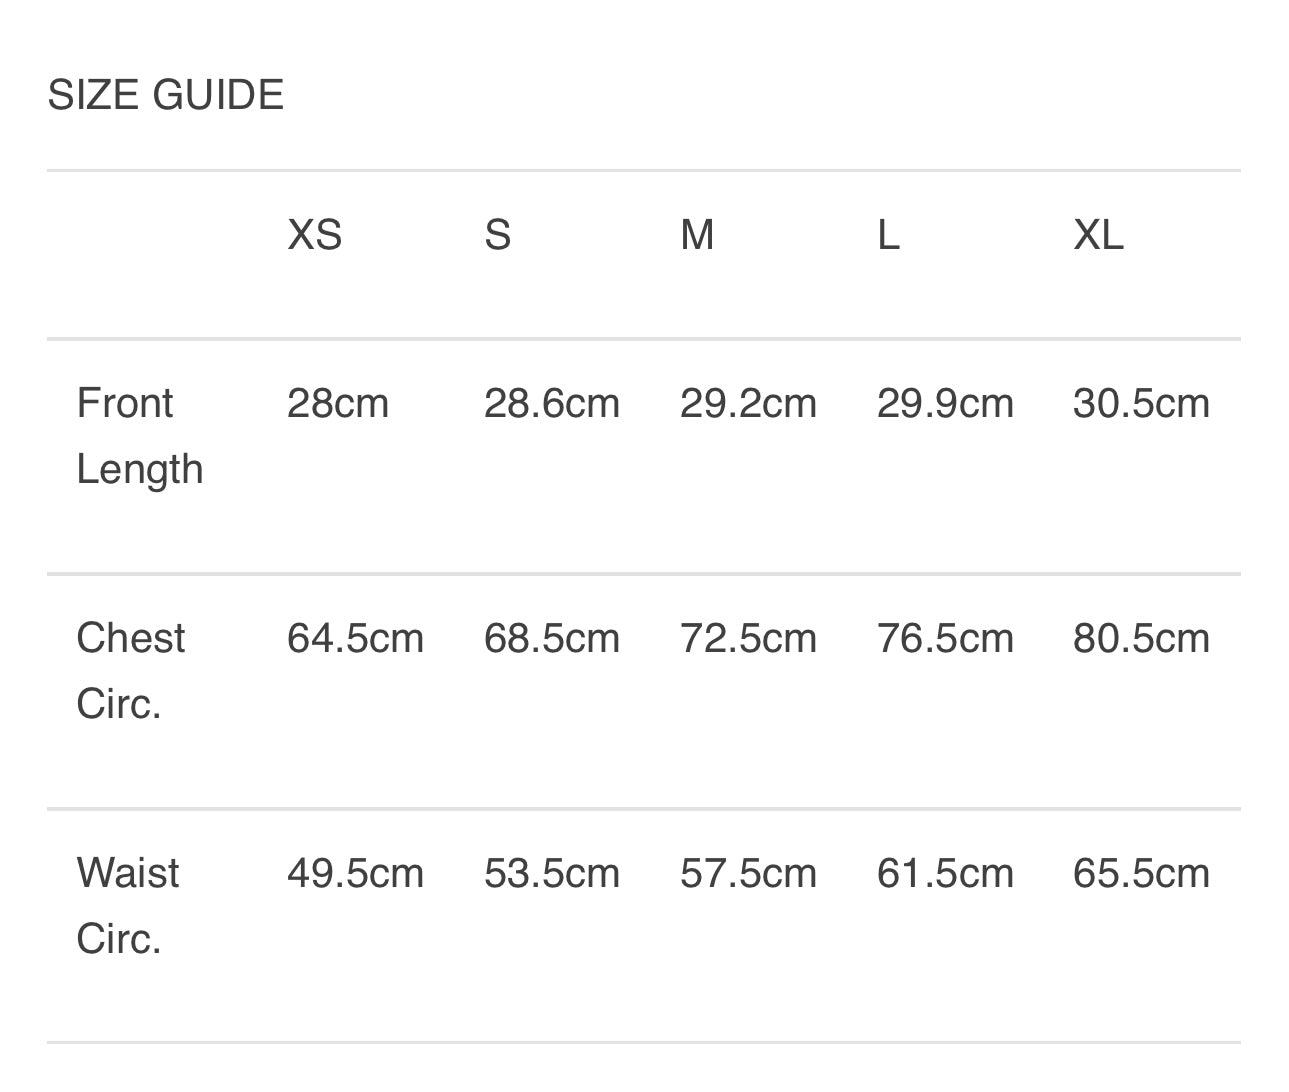Click the 76.5cm chest circumference value
The height and width of the screenshot is (1092, 1289).
click(945, 638)
